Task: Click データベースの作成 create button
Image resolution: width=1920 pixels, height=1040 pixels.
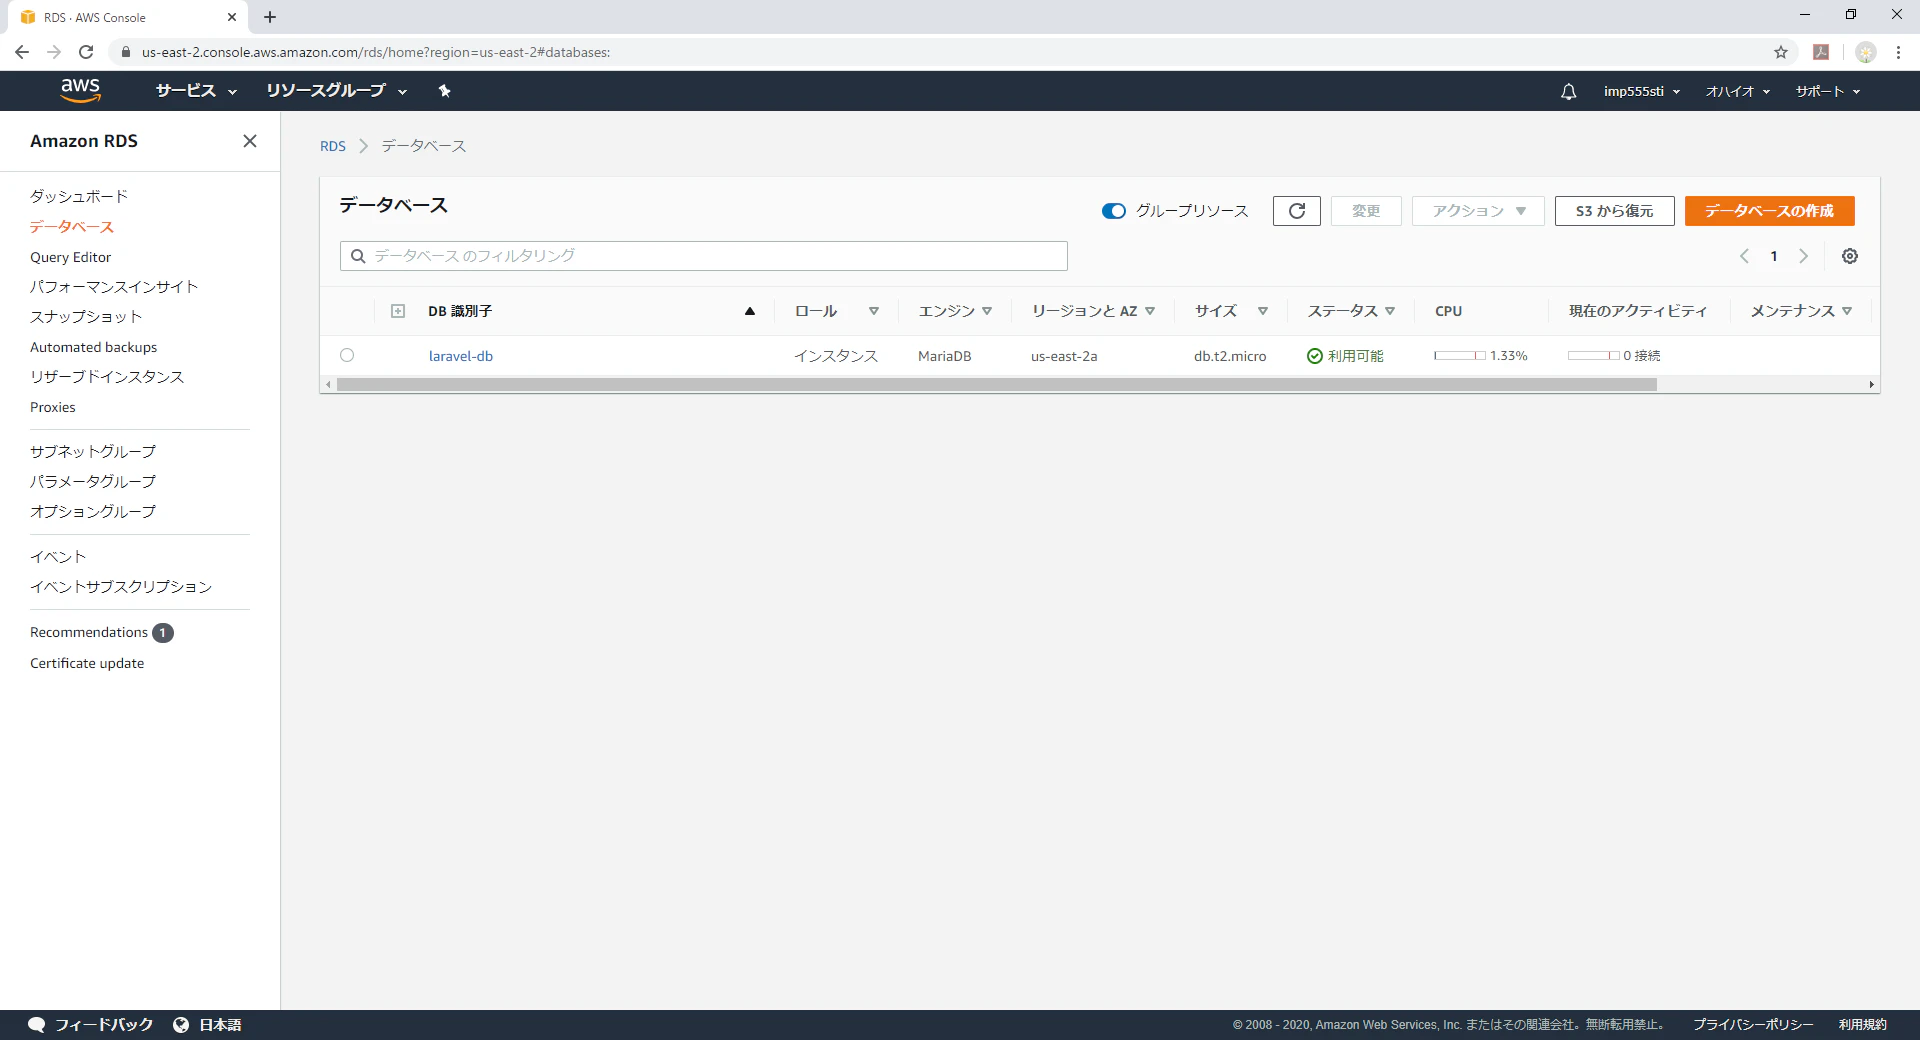Action: (1769, 211)
